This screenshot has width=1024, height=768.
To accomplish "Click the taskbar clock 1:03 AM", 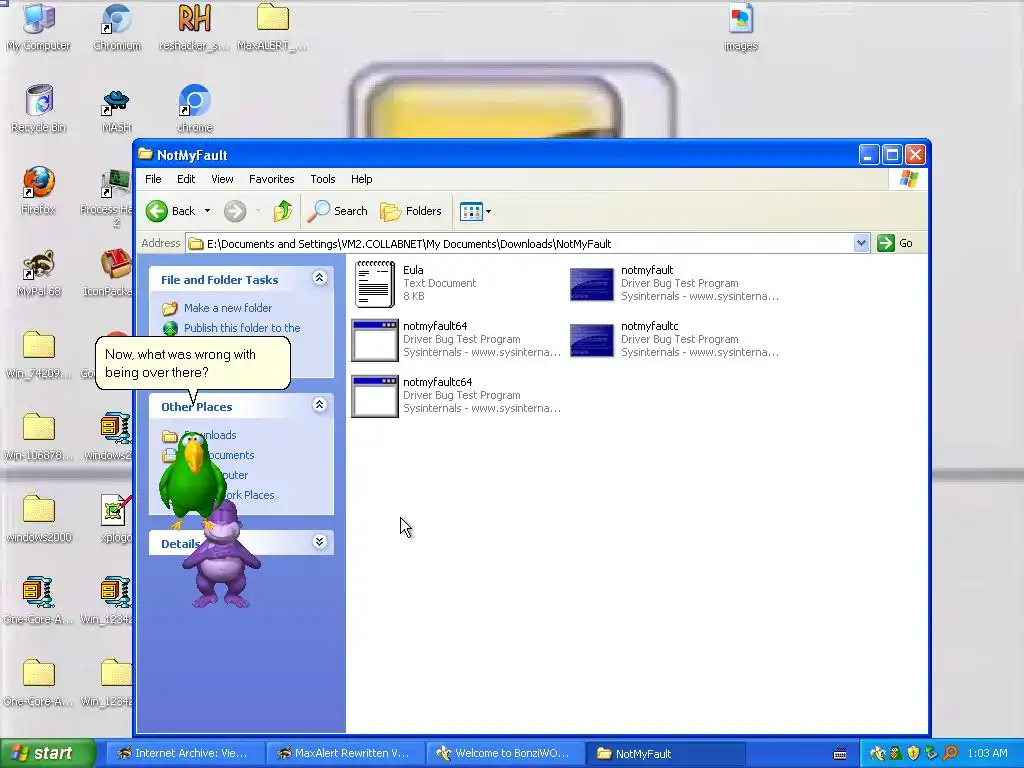I will click(x=987, y=753).
